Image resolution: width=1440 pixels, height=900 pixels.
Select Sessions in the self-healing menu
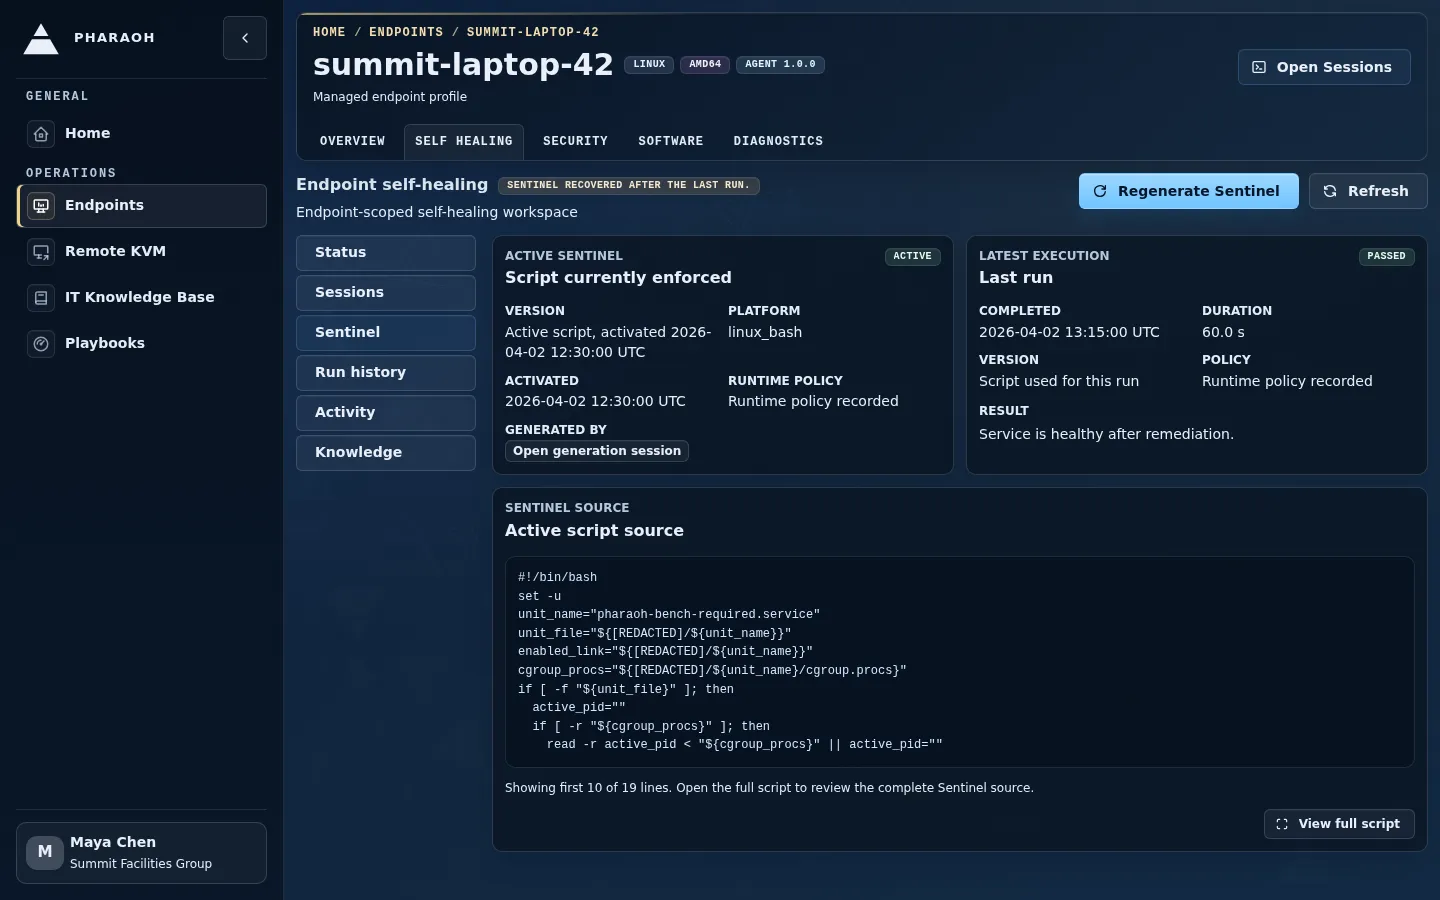(x=386, y=293)
